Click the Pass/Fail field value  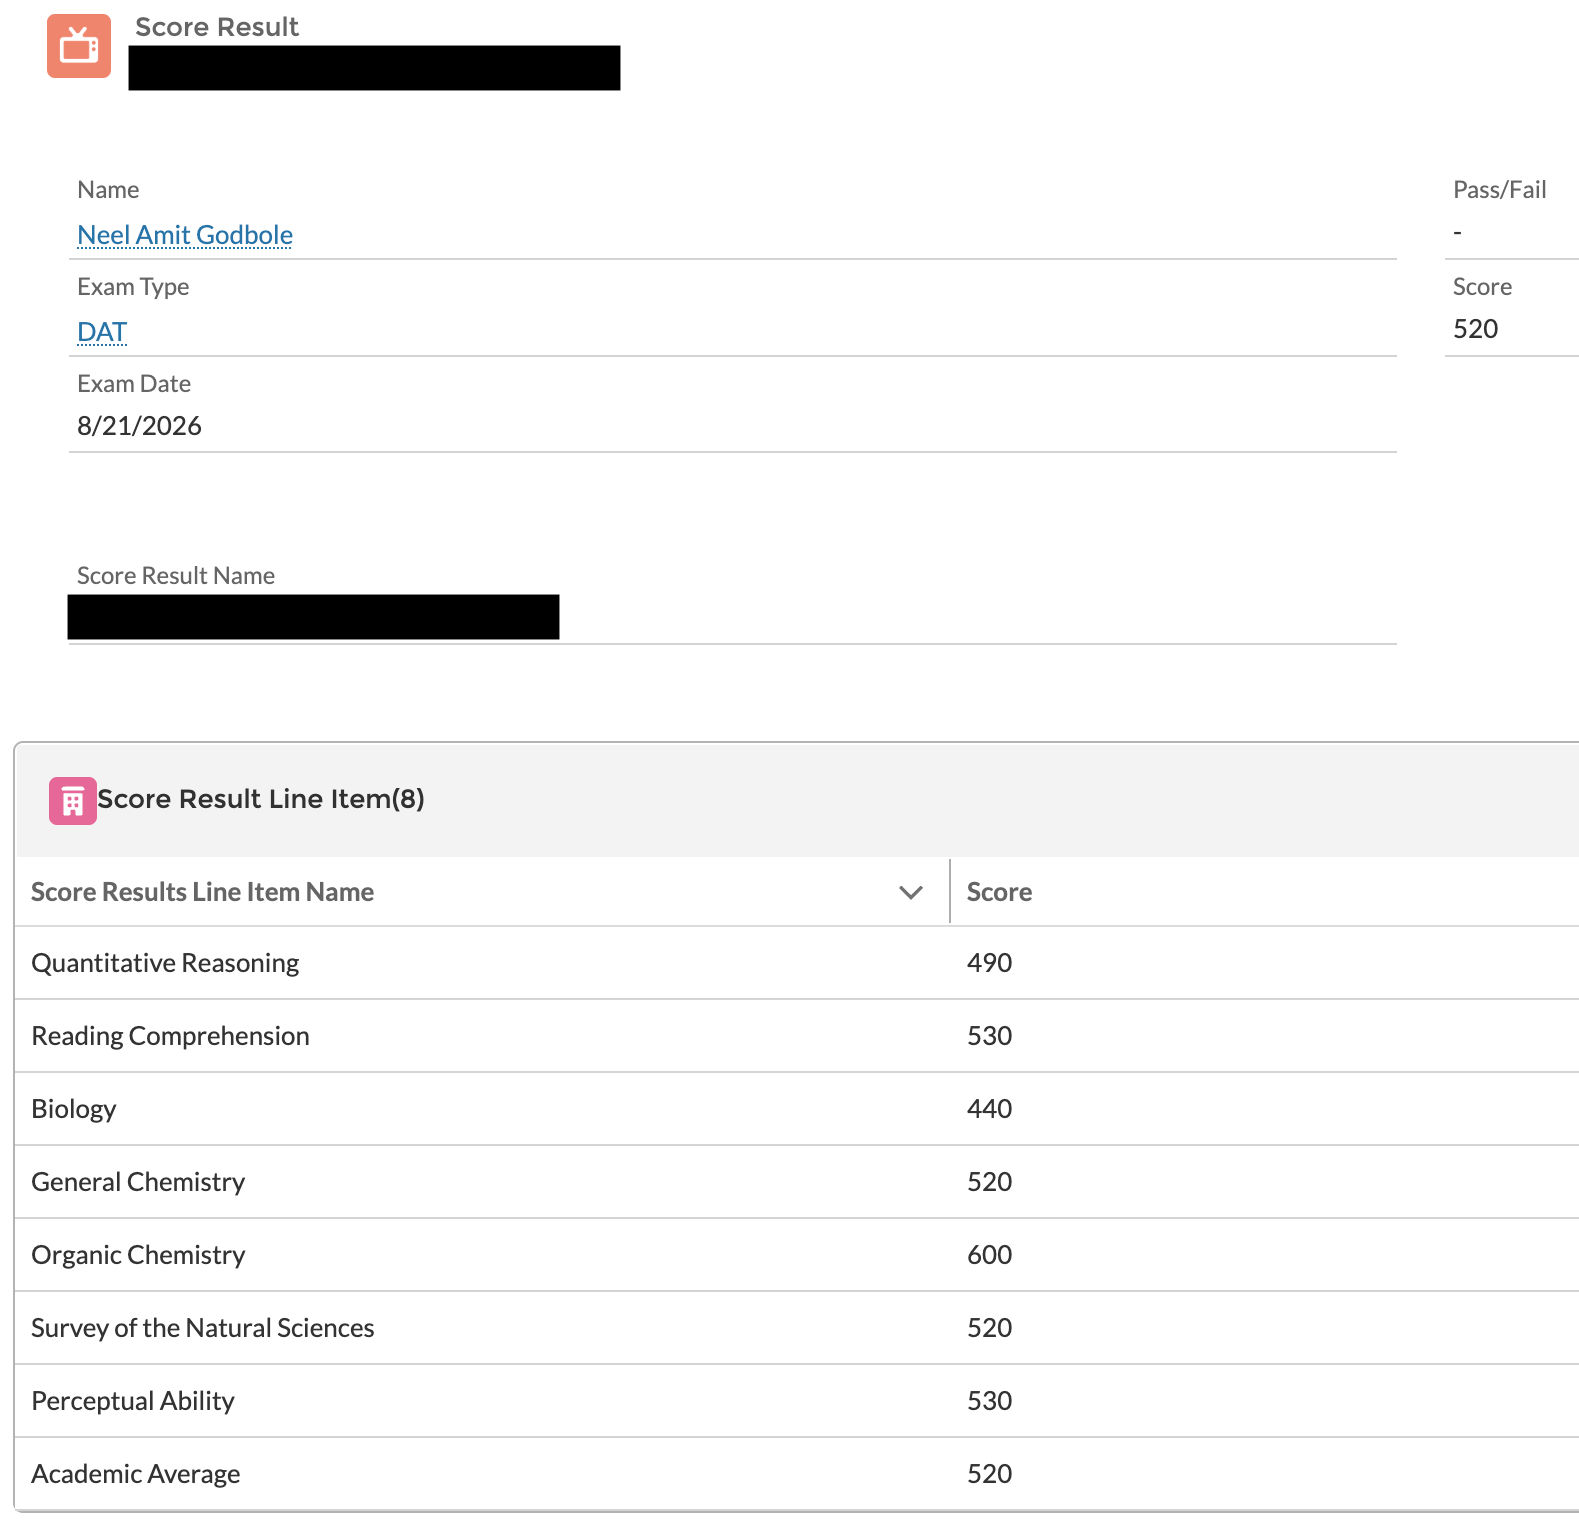pyautogui.click(x=1458, y=232)
